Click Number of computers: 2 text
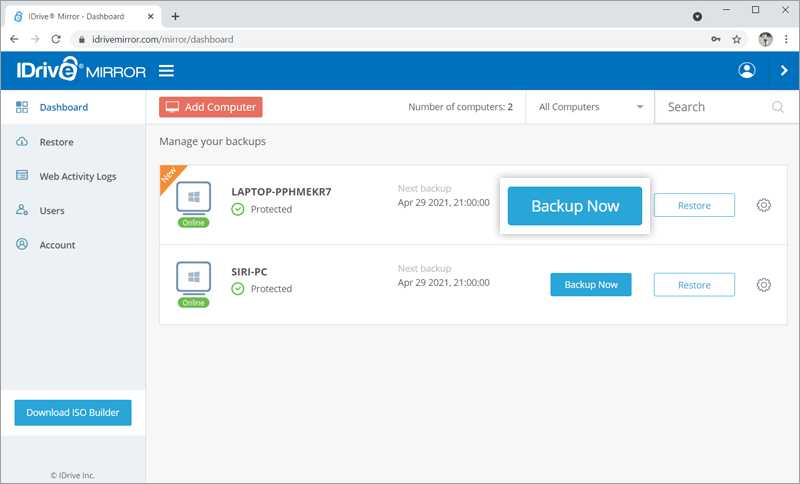Image resolution: width=800 pixels, height=484 pixels. [x=460, y=107]
